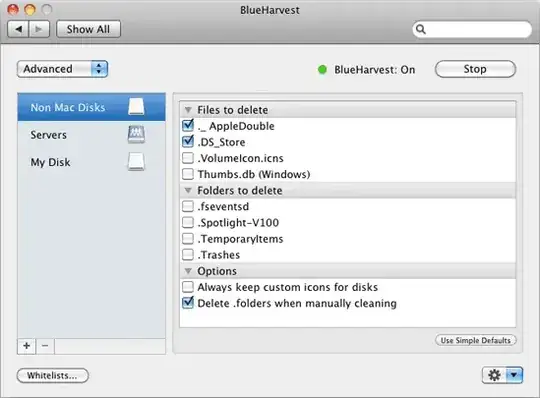
Task: Uncheck the ._ AppleDouble checkbox
Action: pyautogui.click(x=188, y=125)
